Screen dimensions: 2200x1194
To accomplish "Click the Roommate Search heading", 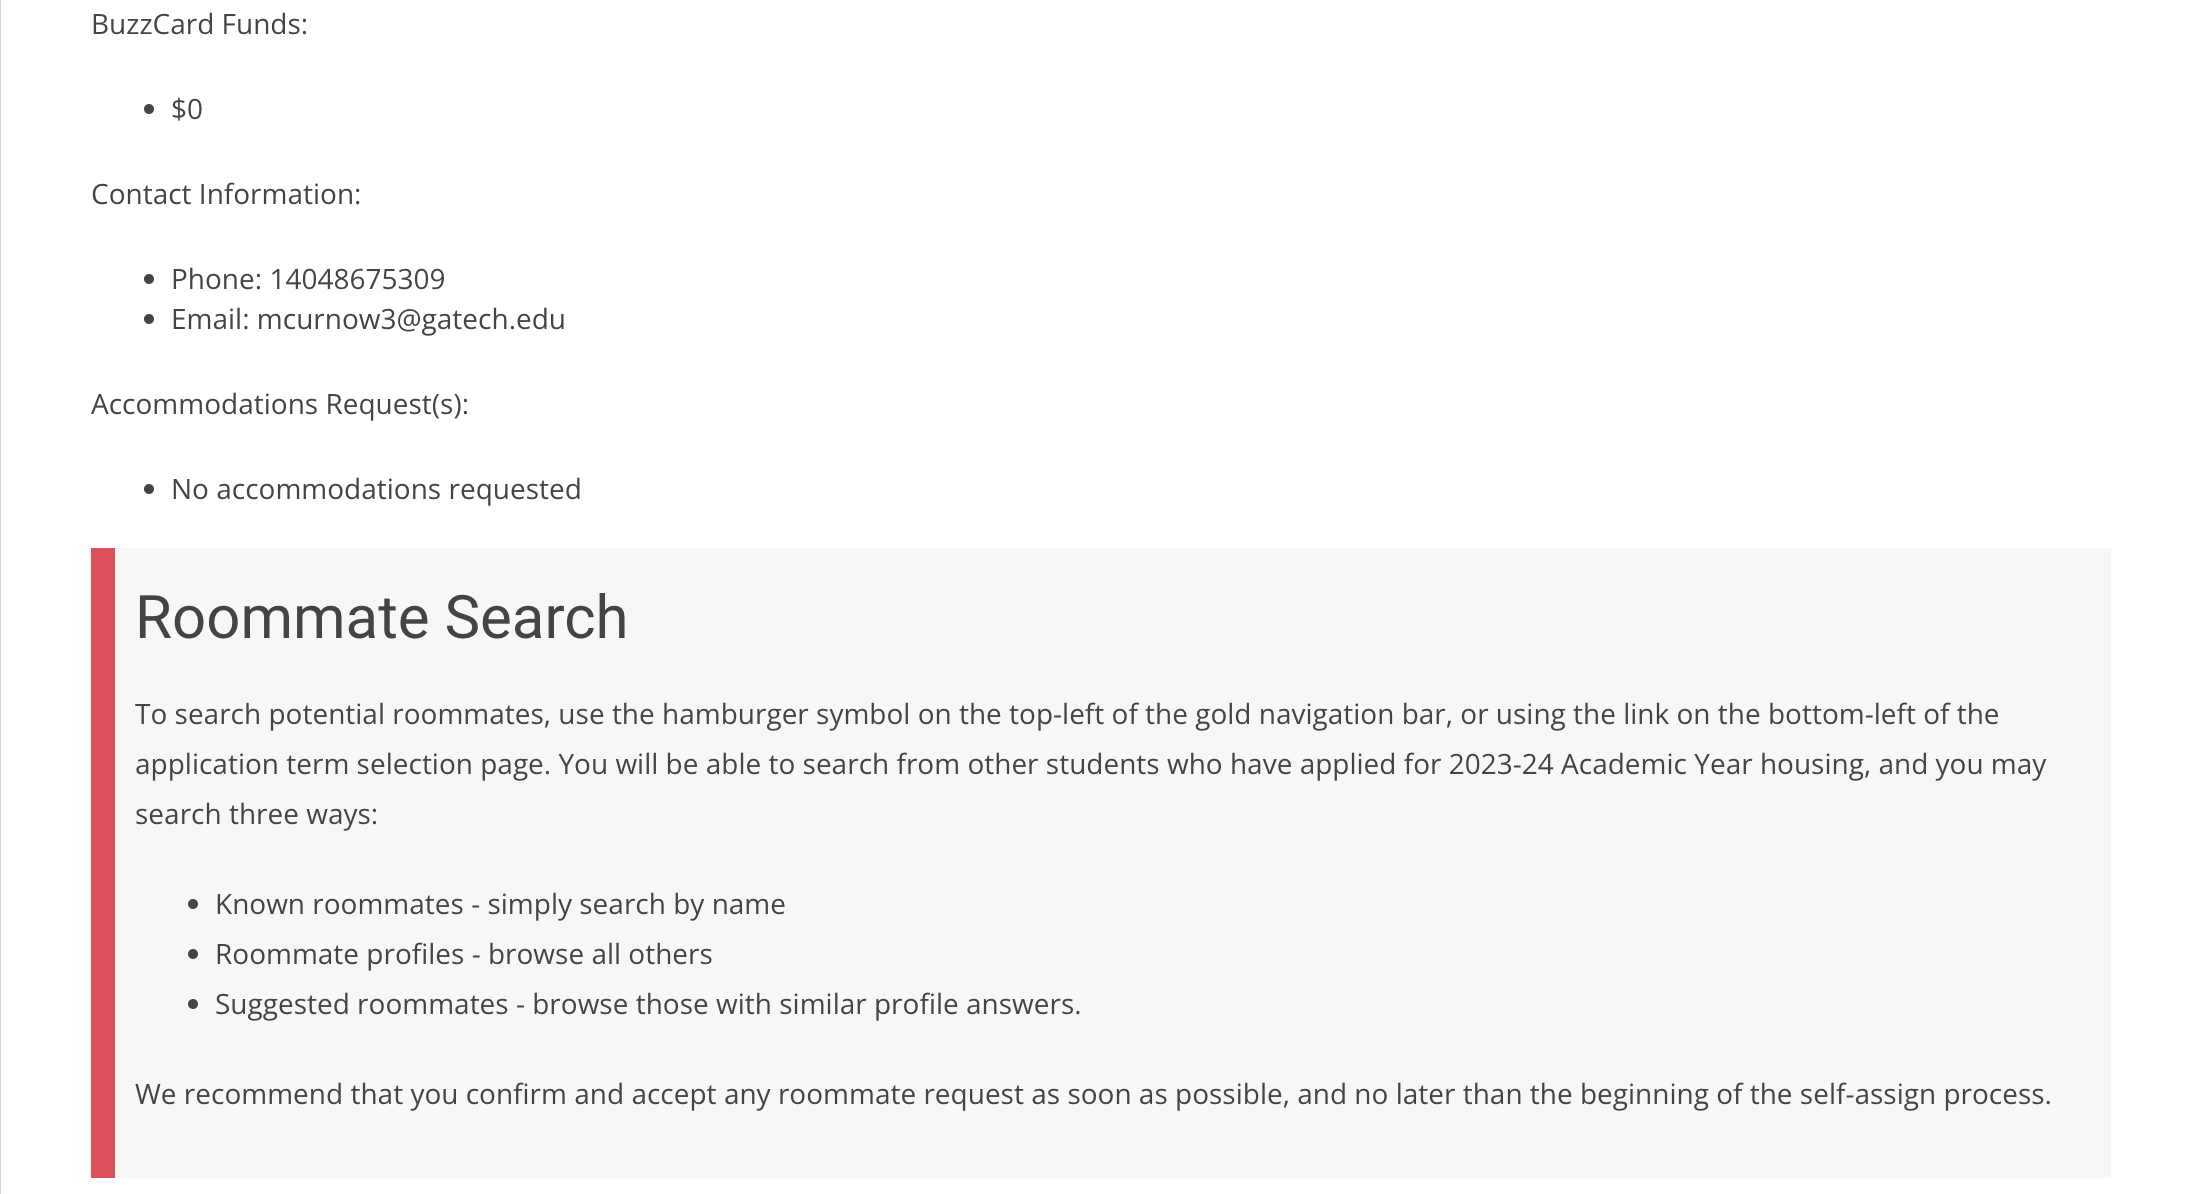I will pyautogui.click(x=381, y=617).
